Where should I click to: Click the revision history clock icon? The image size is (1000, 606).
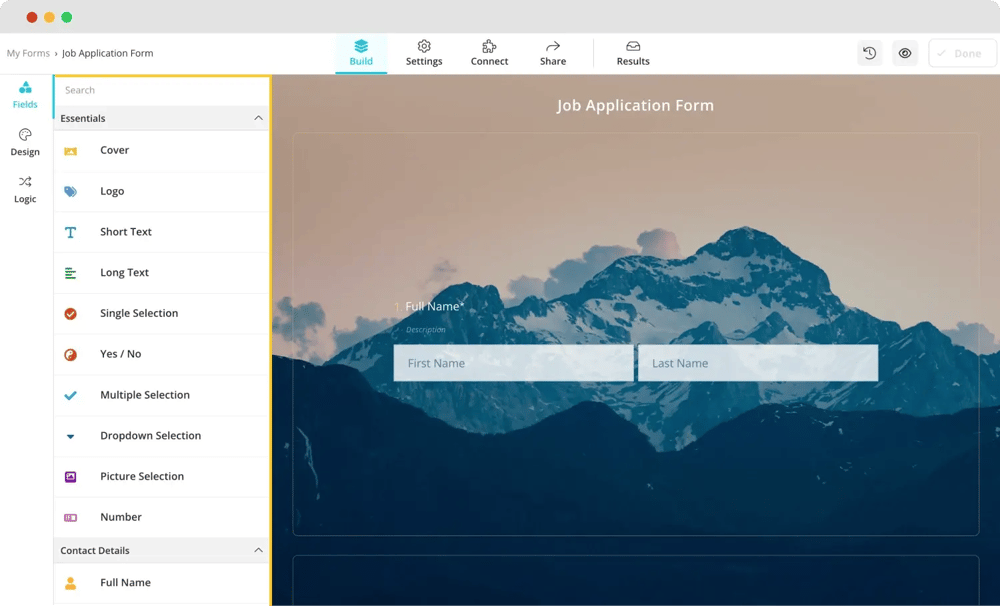[x=869, y=54]
